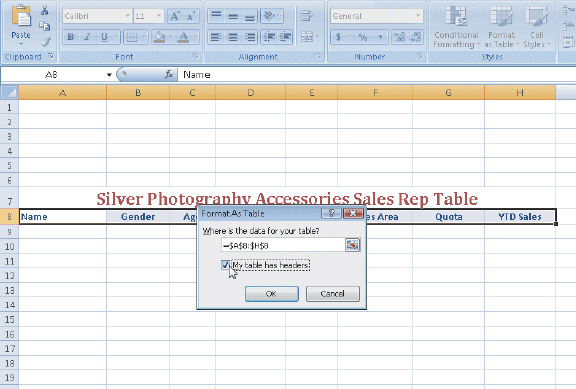Increase font size with Grow Font

pos(175,16)
